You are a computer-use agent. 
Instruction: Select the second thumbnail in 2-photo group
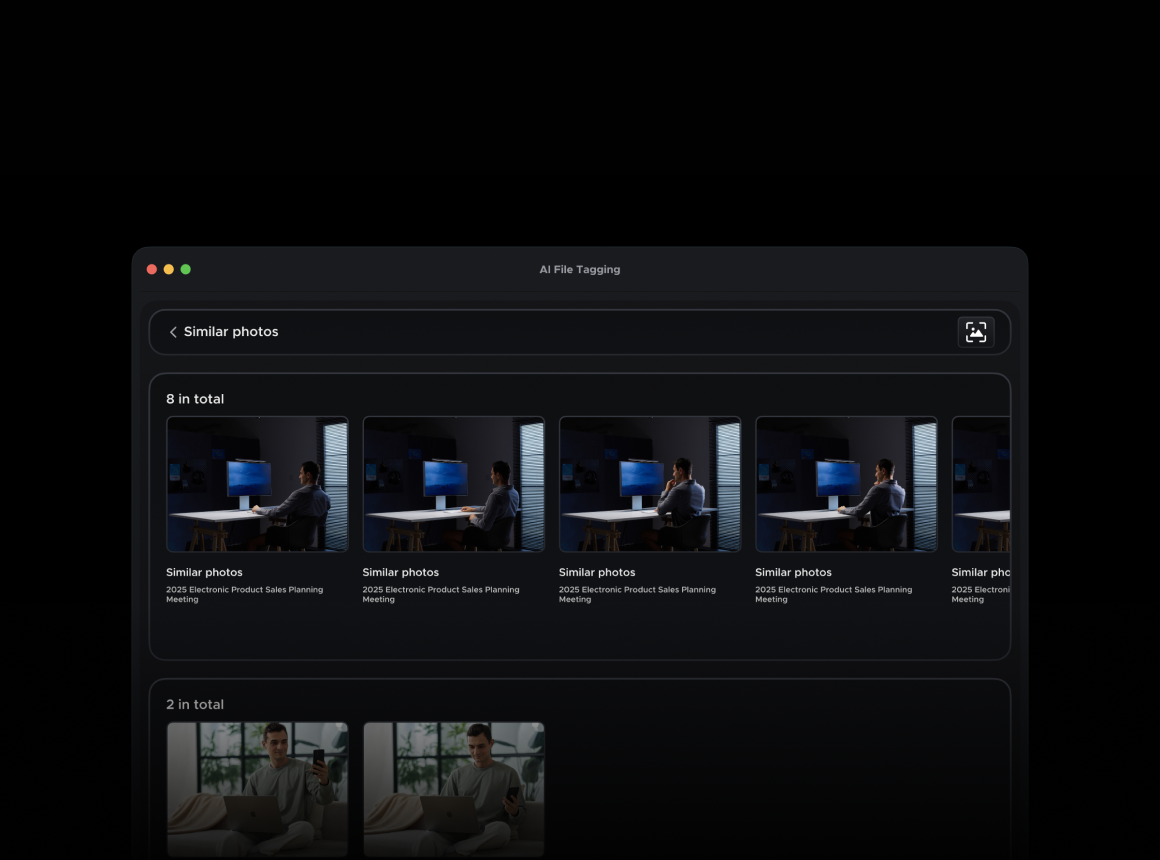[x=453, y=788]
